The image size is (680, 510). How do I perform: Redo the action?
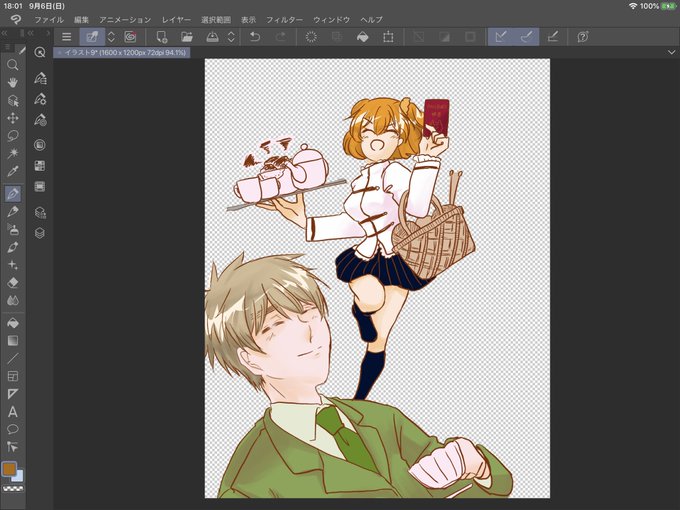coord(281,37)
